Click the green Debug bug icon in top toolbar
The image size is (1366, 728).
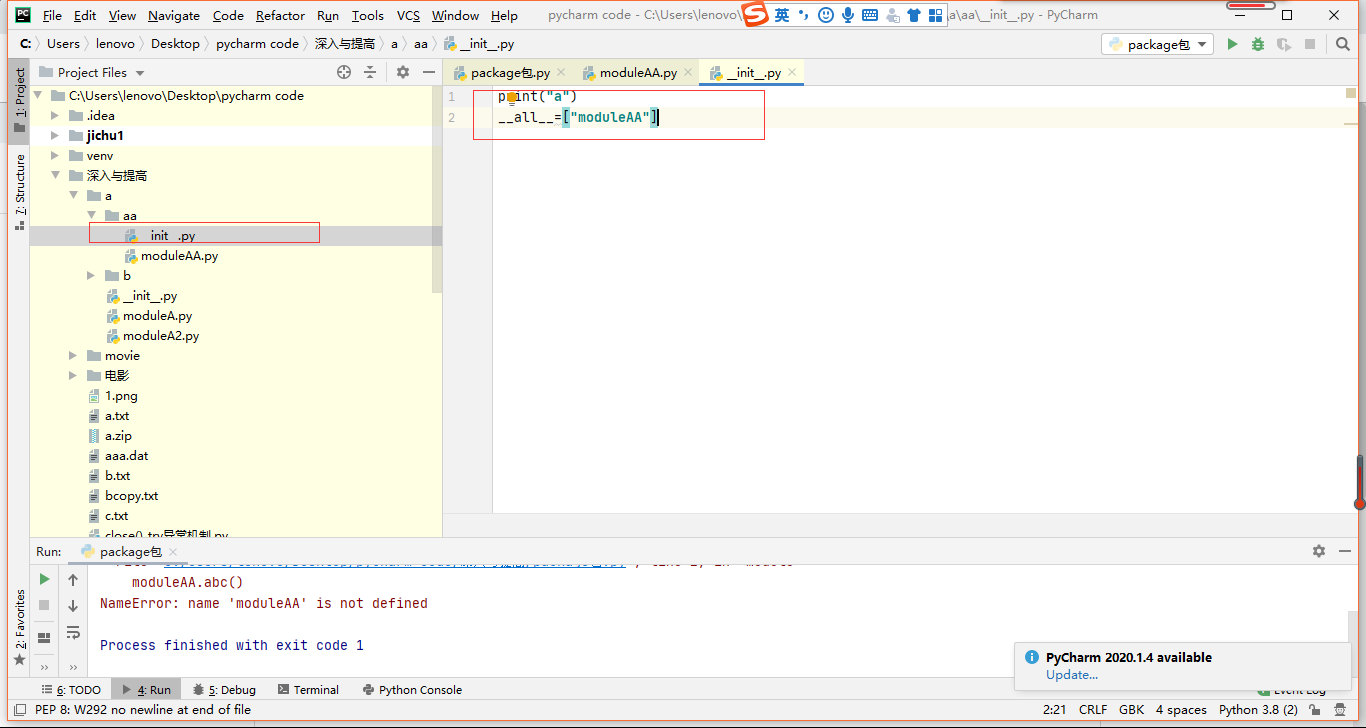coord(1258,44)
